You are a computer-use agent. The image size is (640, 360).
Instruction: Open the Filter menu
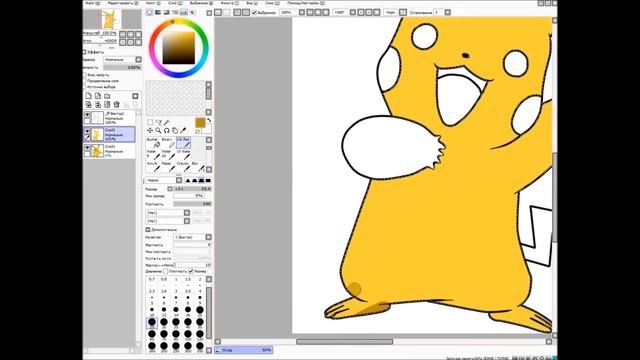[x=229, y=3]
